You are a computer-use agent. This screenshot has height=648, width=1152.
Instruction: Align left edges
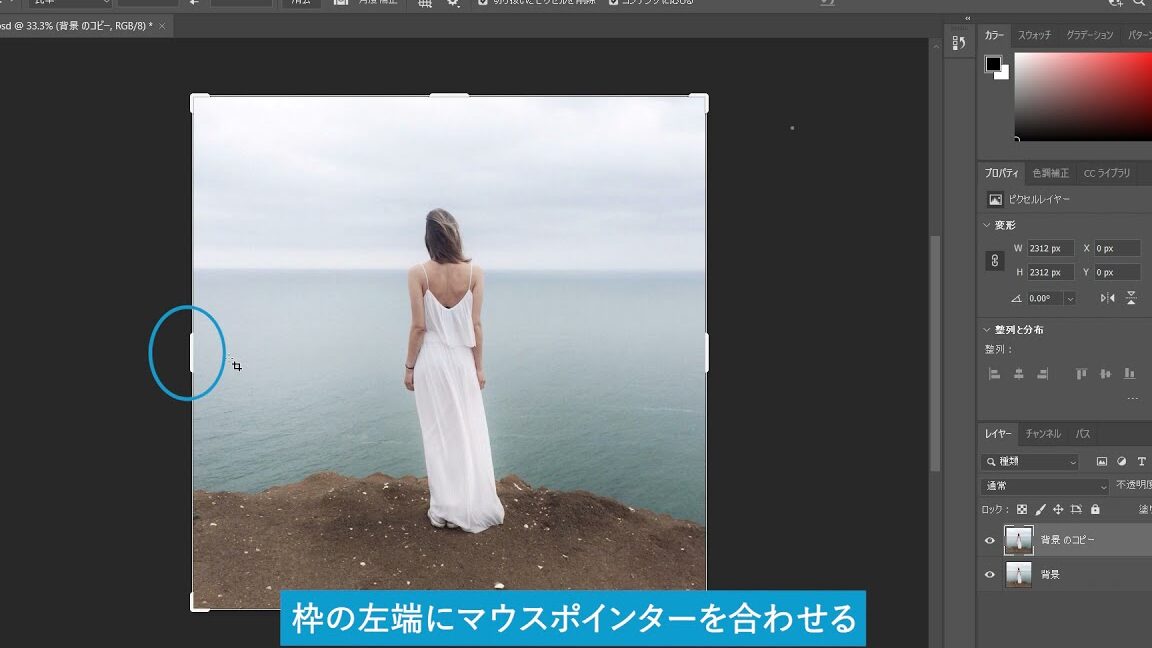994,374
